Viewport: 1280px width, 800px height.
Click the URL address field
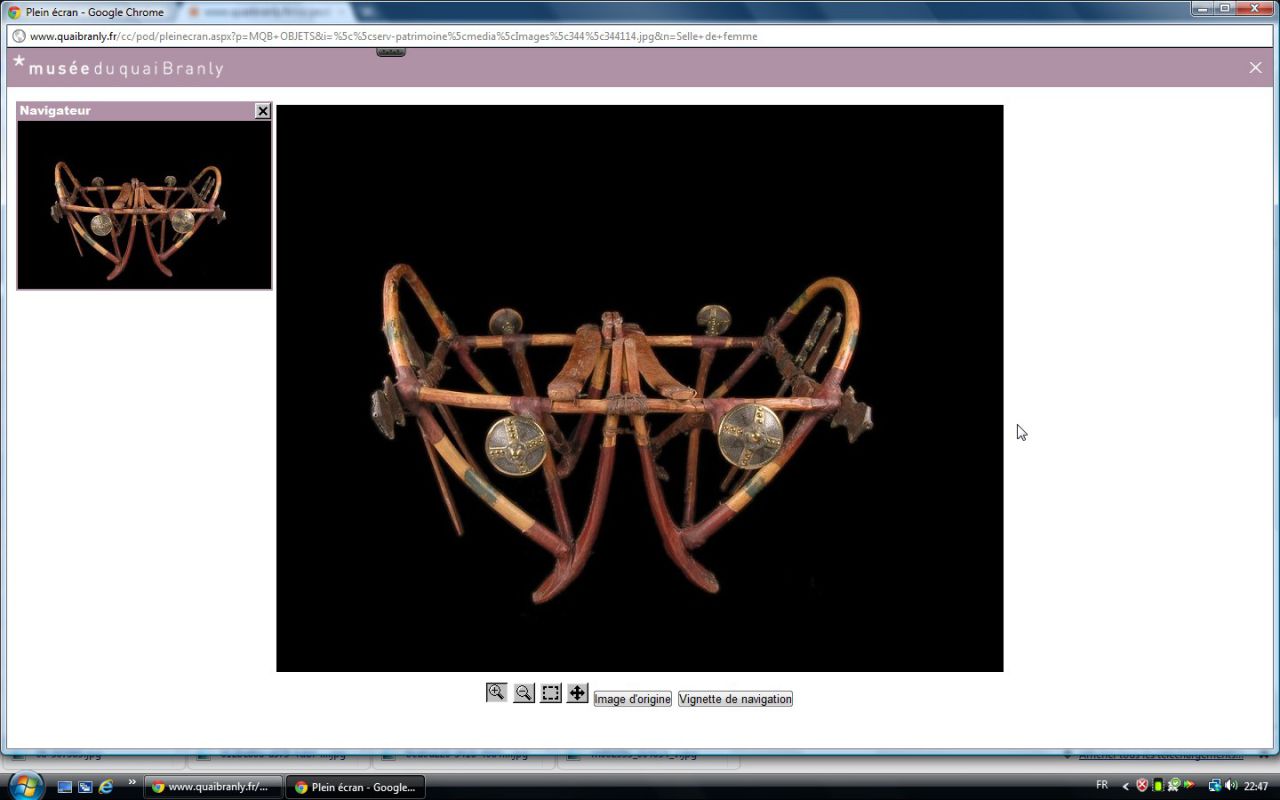[400, 36]
